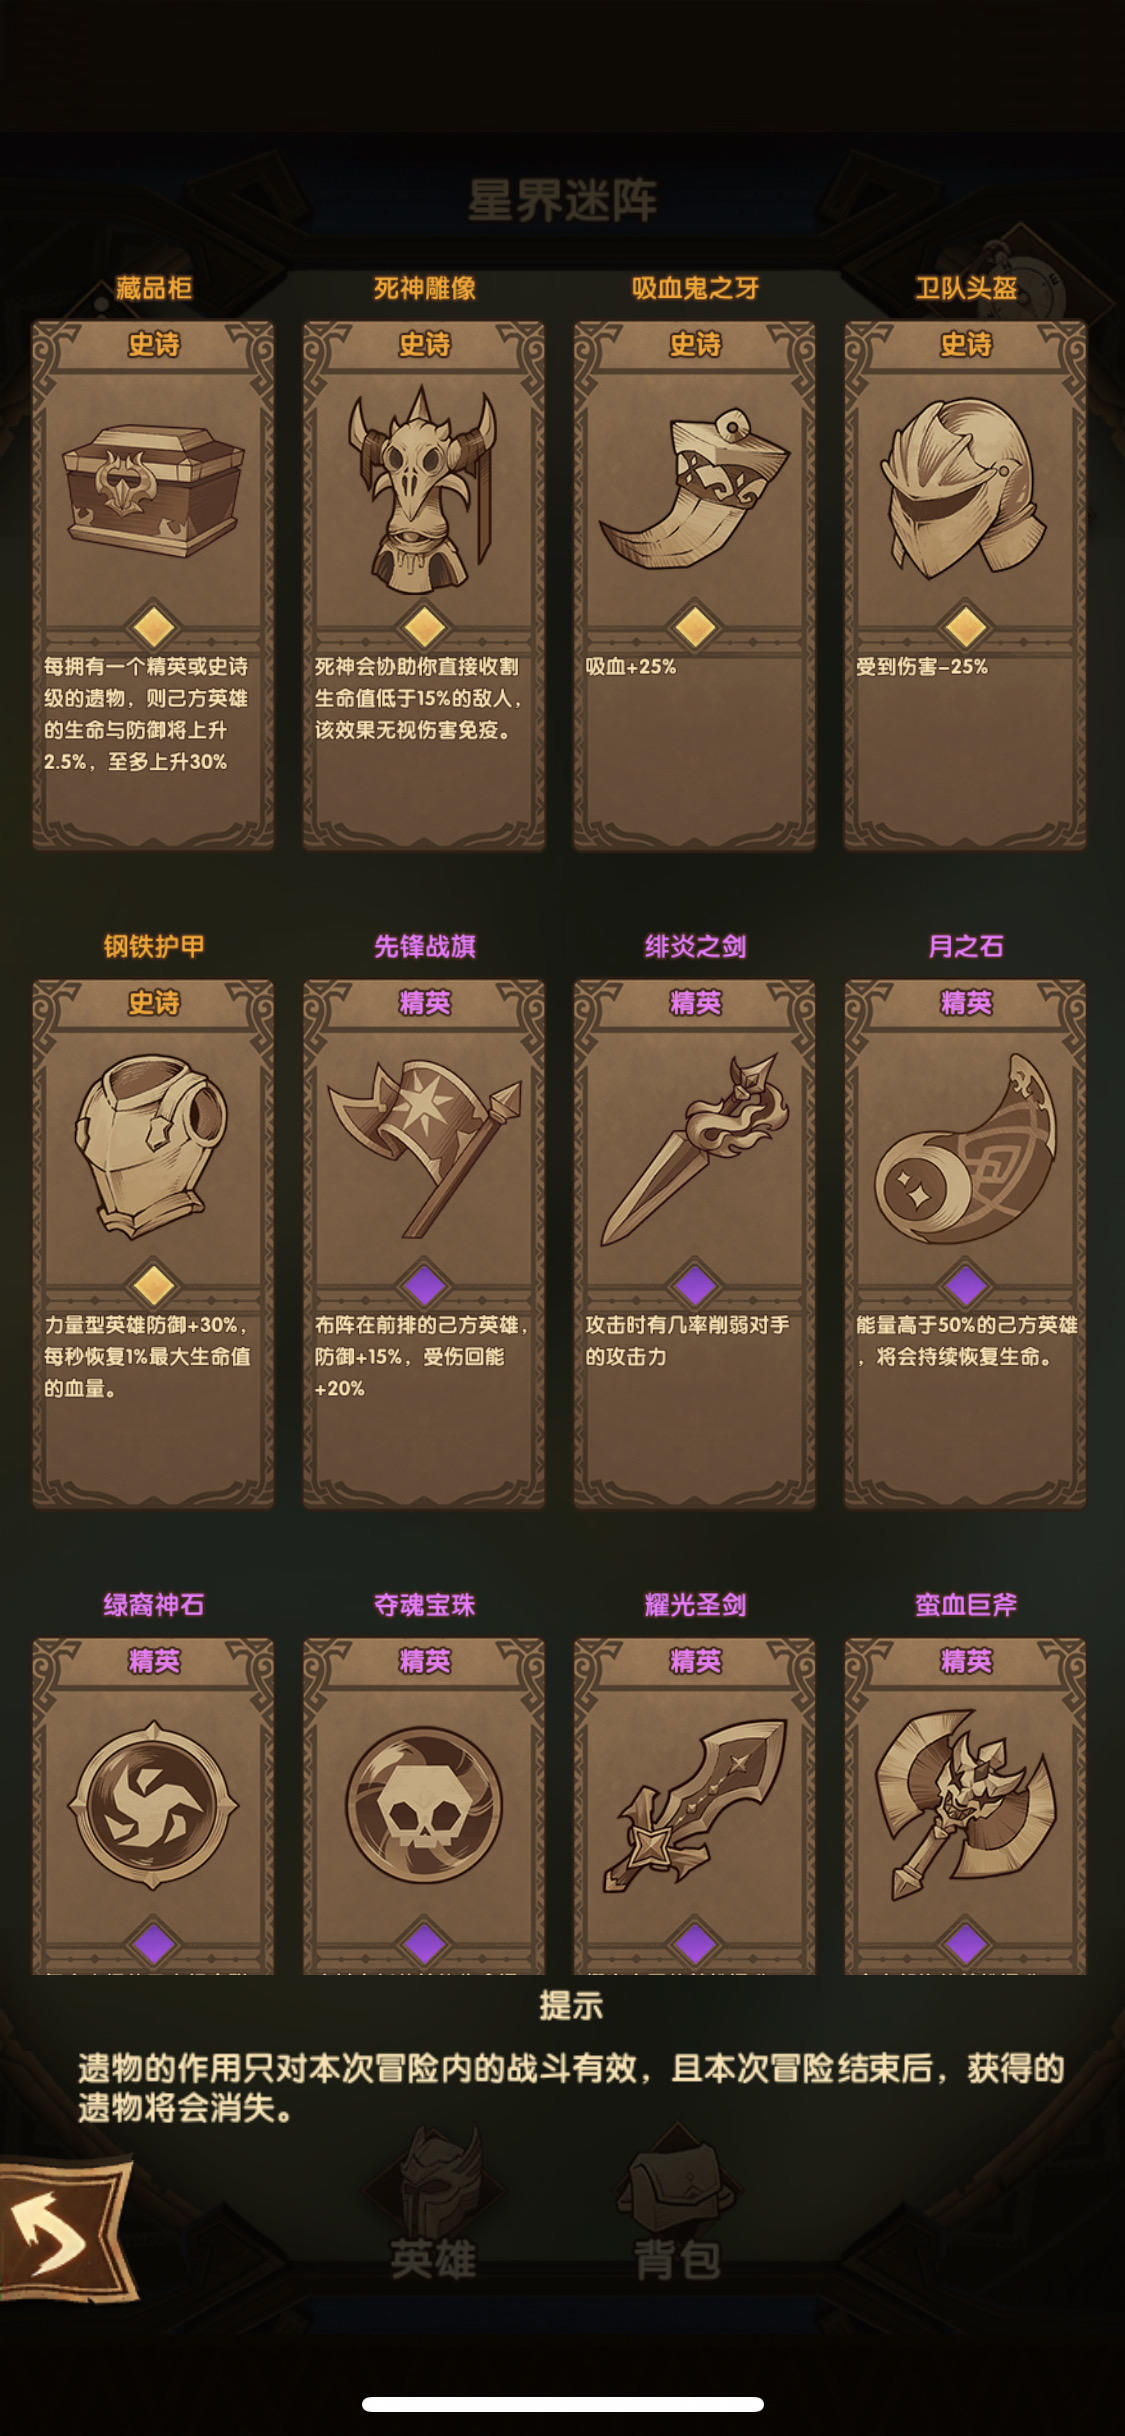Tap the purple diamond gem on 月之石 card
This screenshot has height=2436, width=1125.
(965, 1285)
